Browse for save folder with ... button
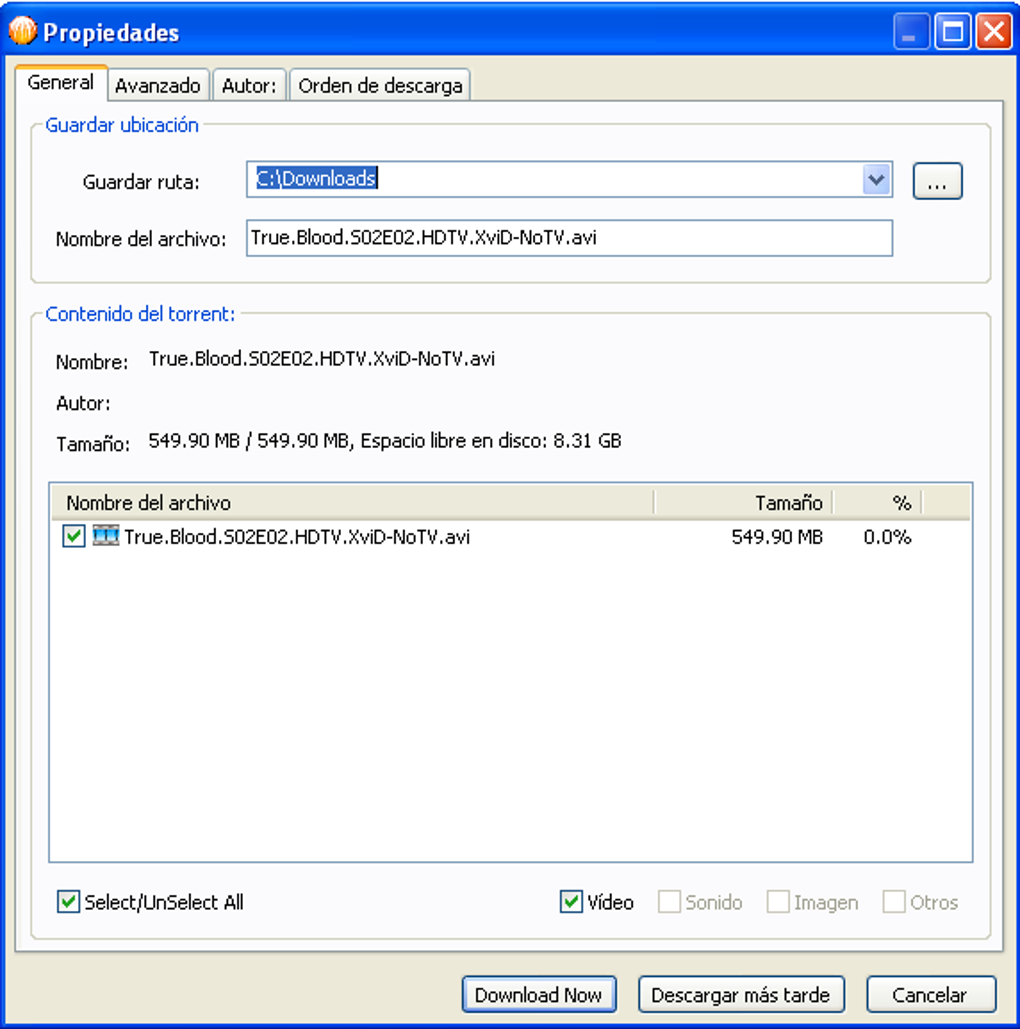 [937, 181]
